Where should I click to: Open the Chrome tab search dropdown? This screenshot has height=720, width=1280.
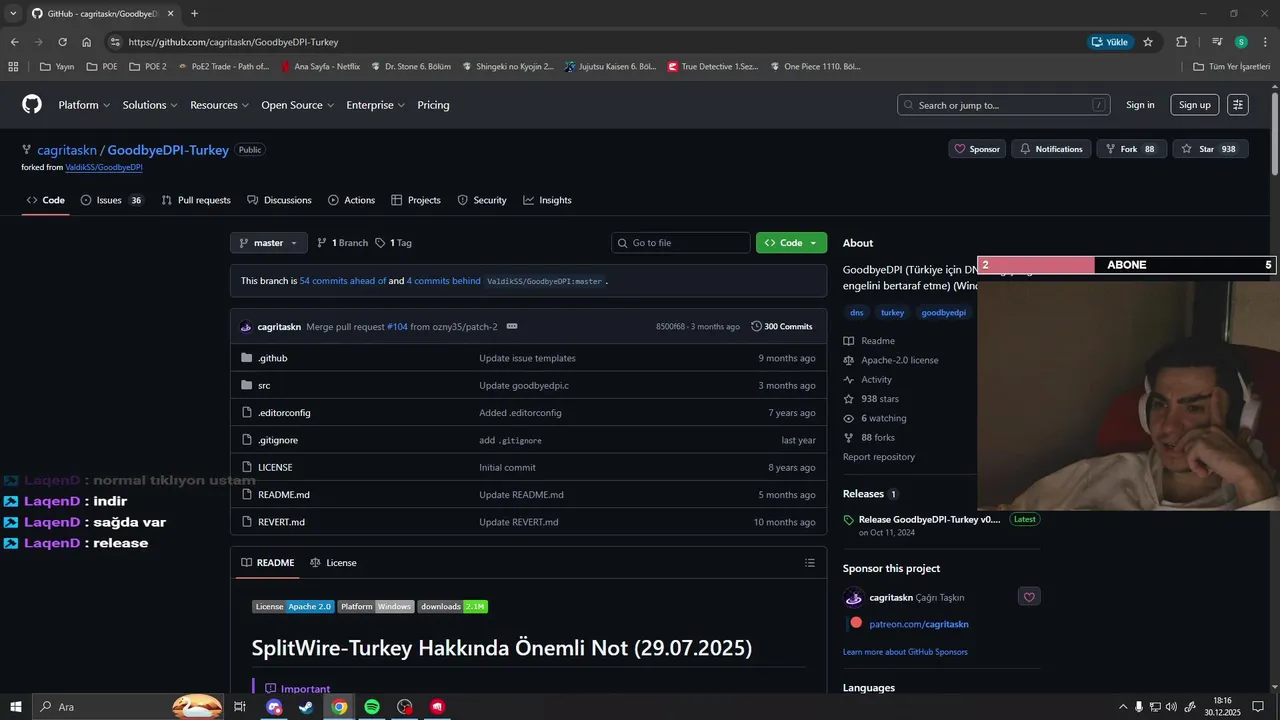coord(13,14)
